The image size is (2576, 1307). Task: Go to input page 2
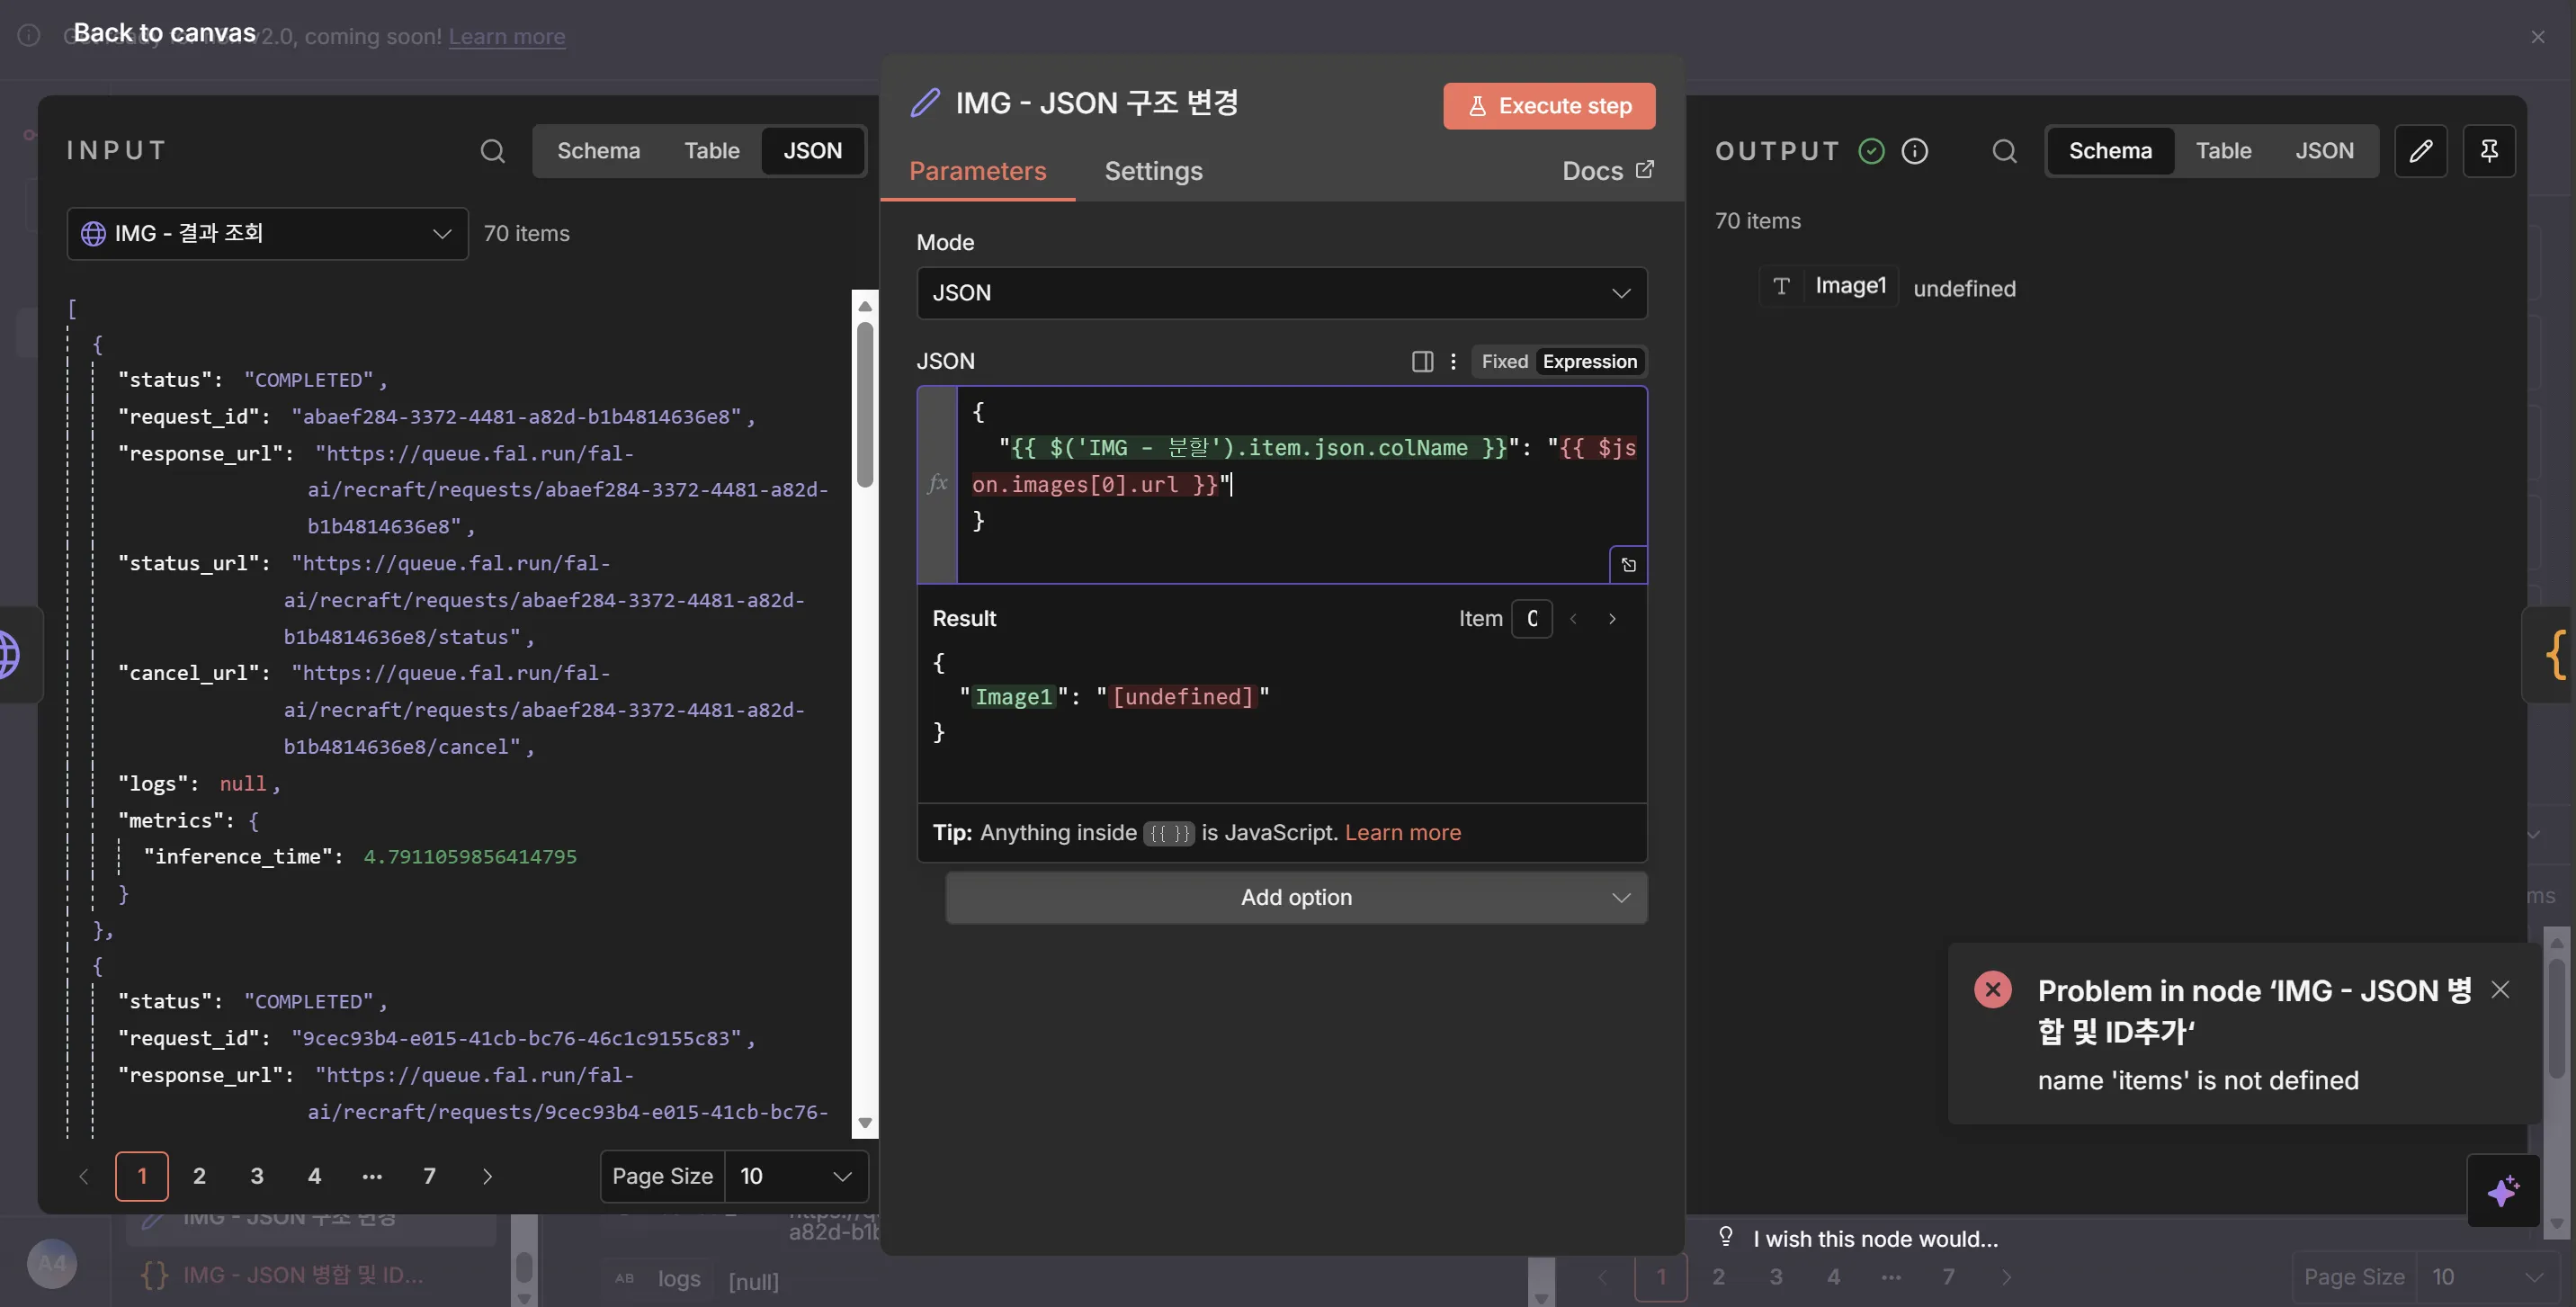click(x=199, y=1176)
